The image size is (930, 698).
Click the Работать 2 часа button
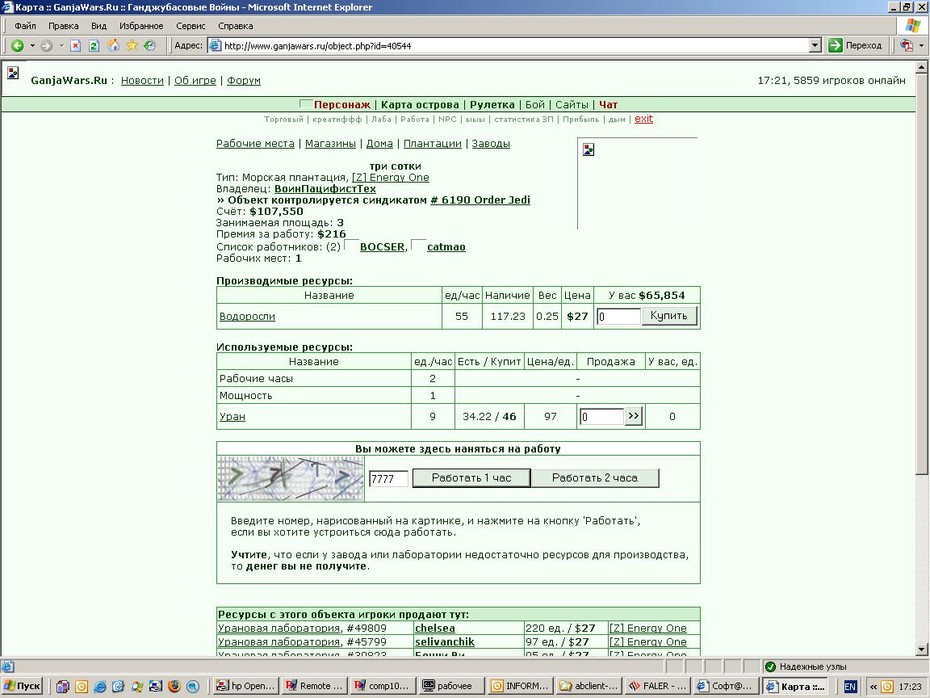[595, 478]
